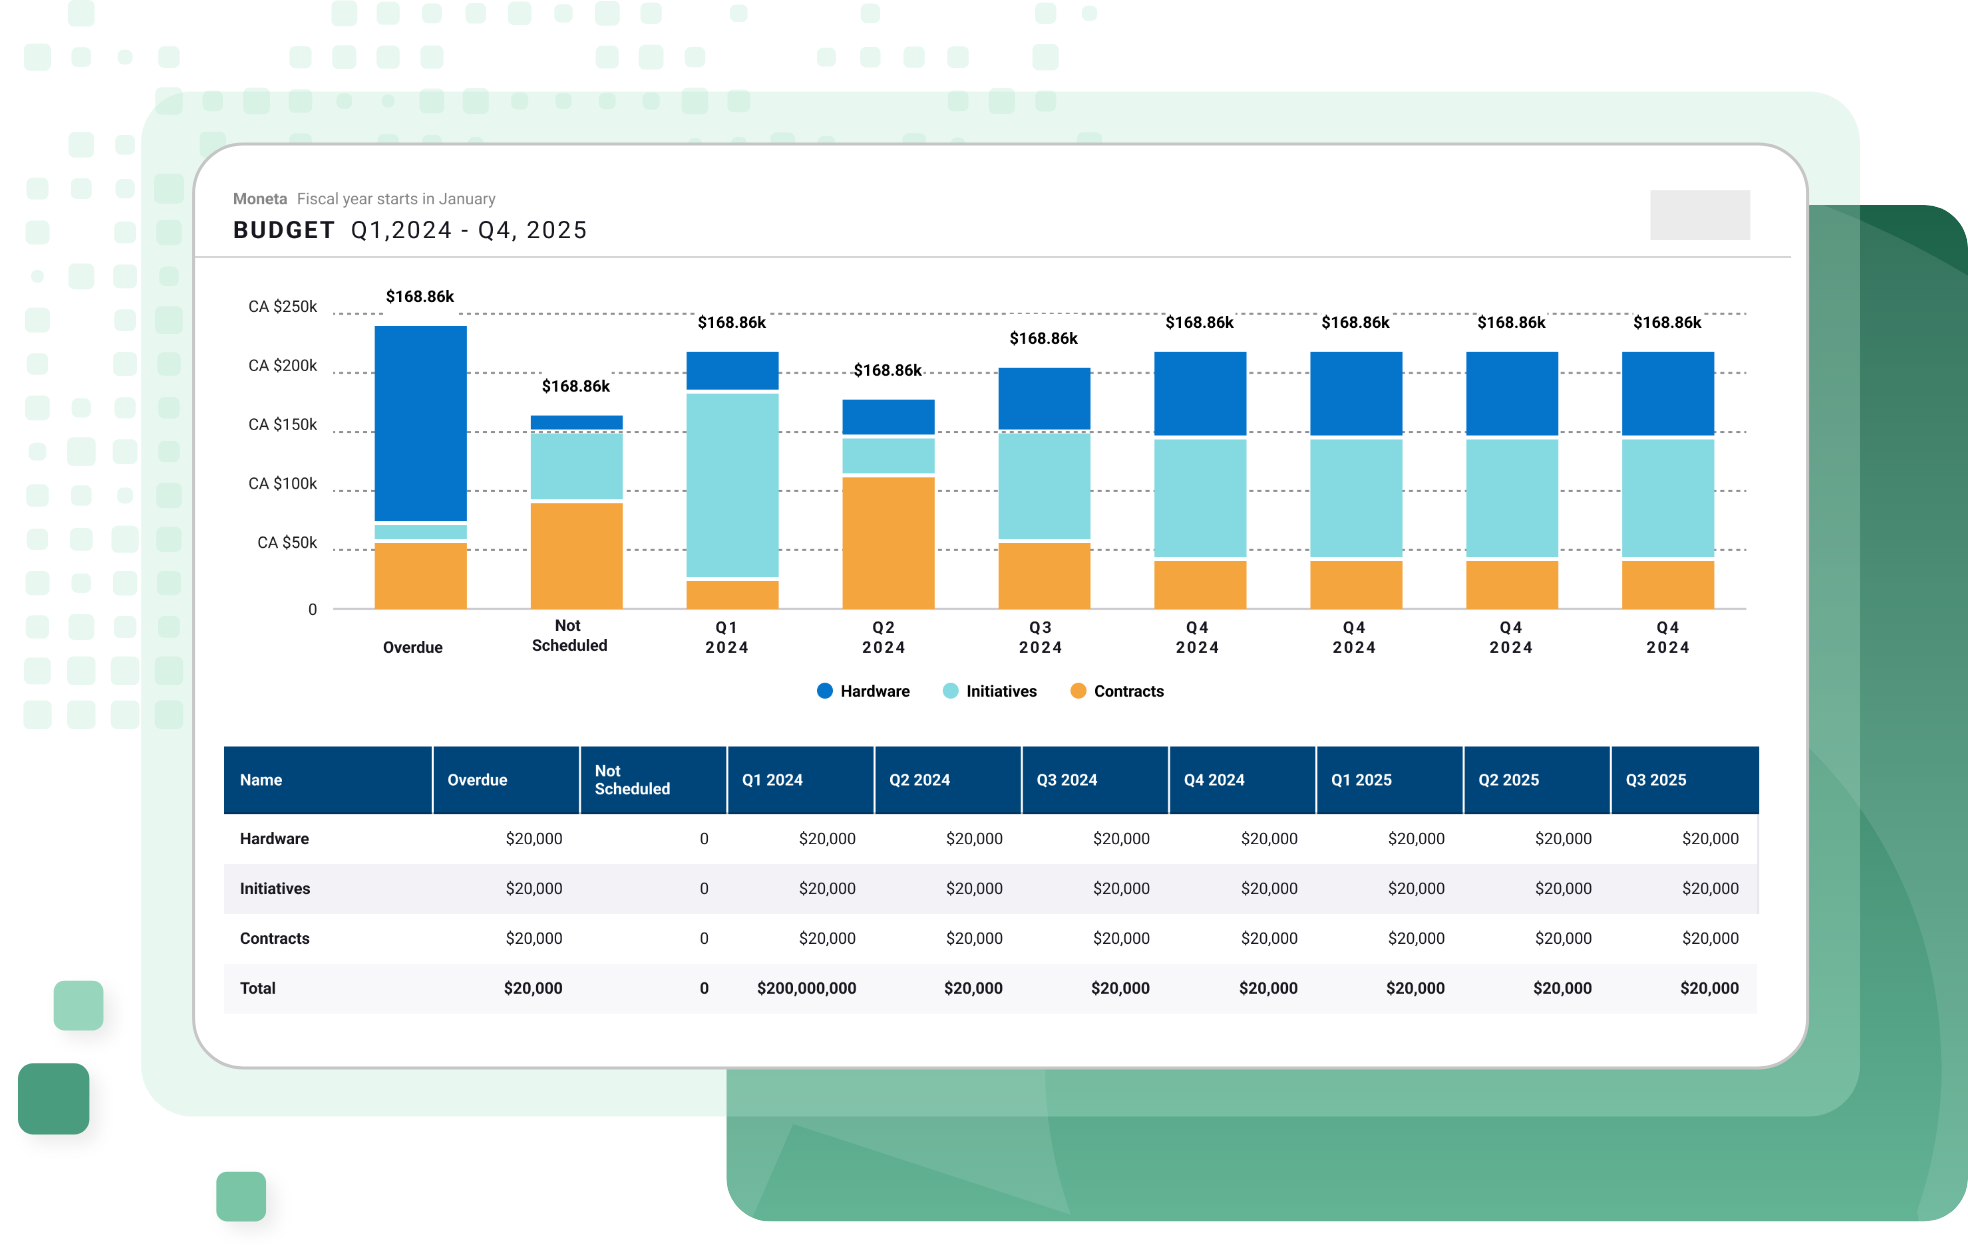Open the Initiatives table row
The image size is (1968, 1258).
click(x=275, y=889)
